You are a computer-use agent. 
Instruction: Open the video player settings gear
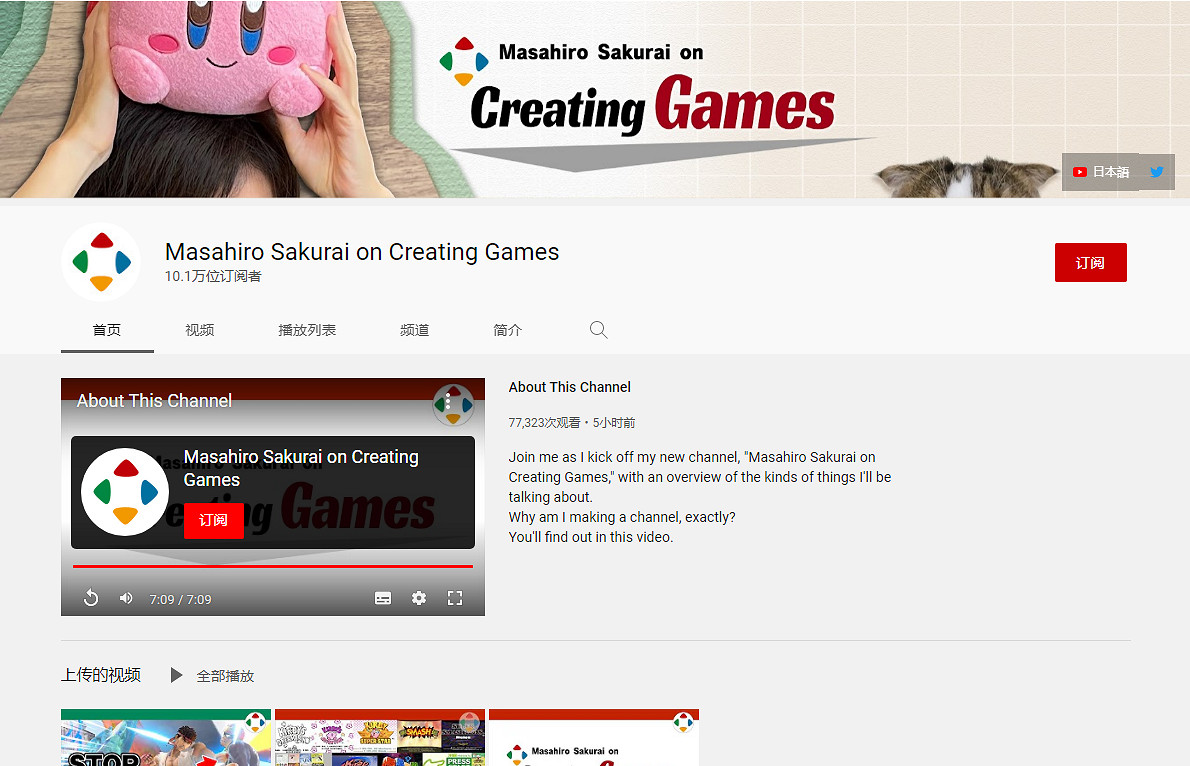tap(419, 597)
